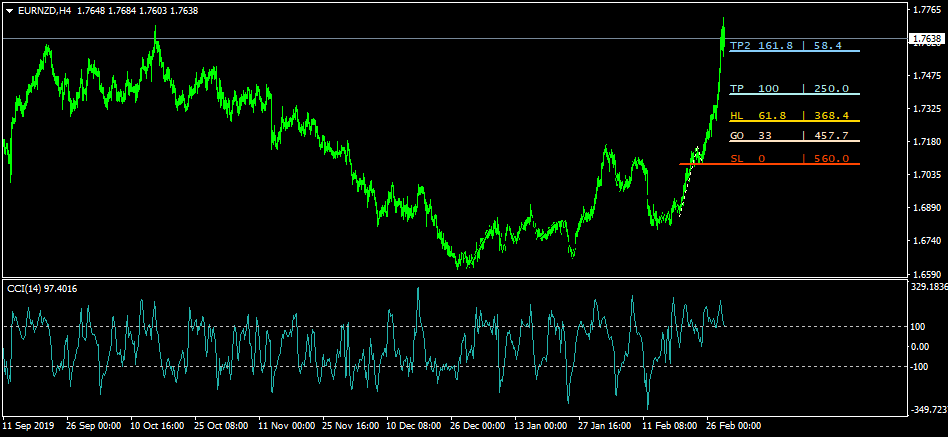Viewport: 948px width, 437px height.
Task: Click the CCI(14) indicator label
Action: pos(42,289)
